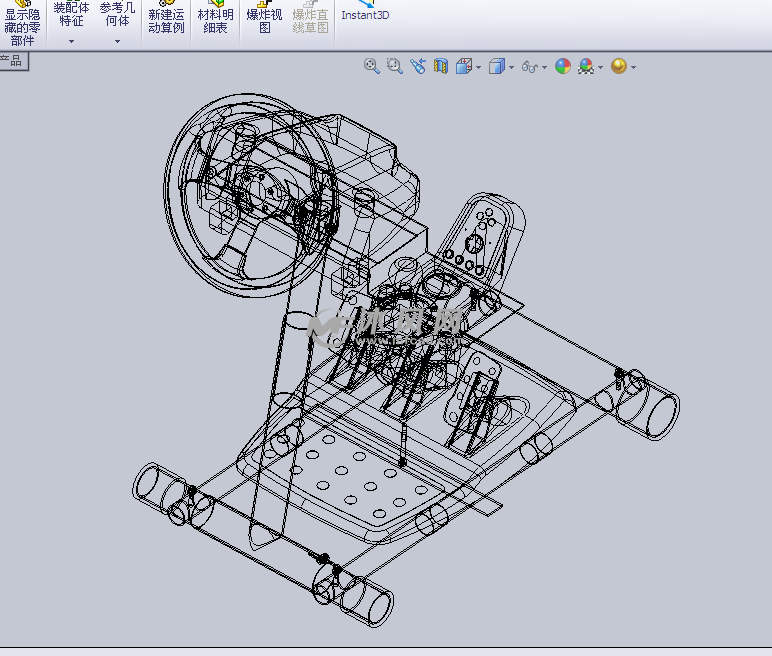Expand the 装配体特征 dropdown arrow
Screen dimensions: 772x656
(x=71, y=41)
